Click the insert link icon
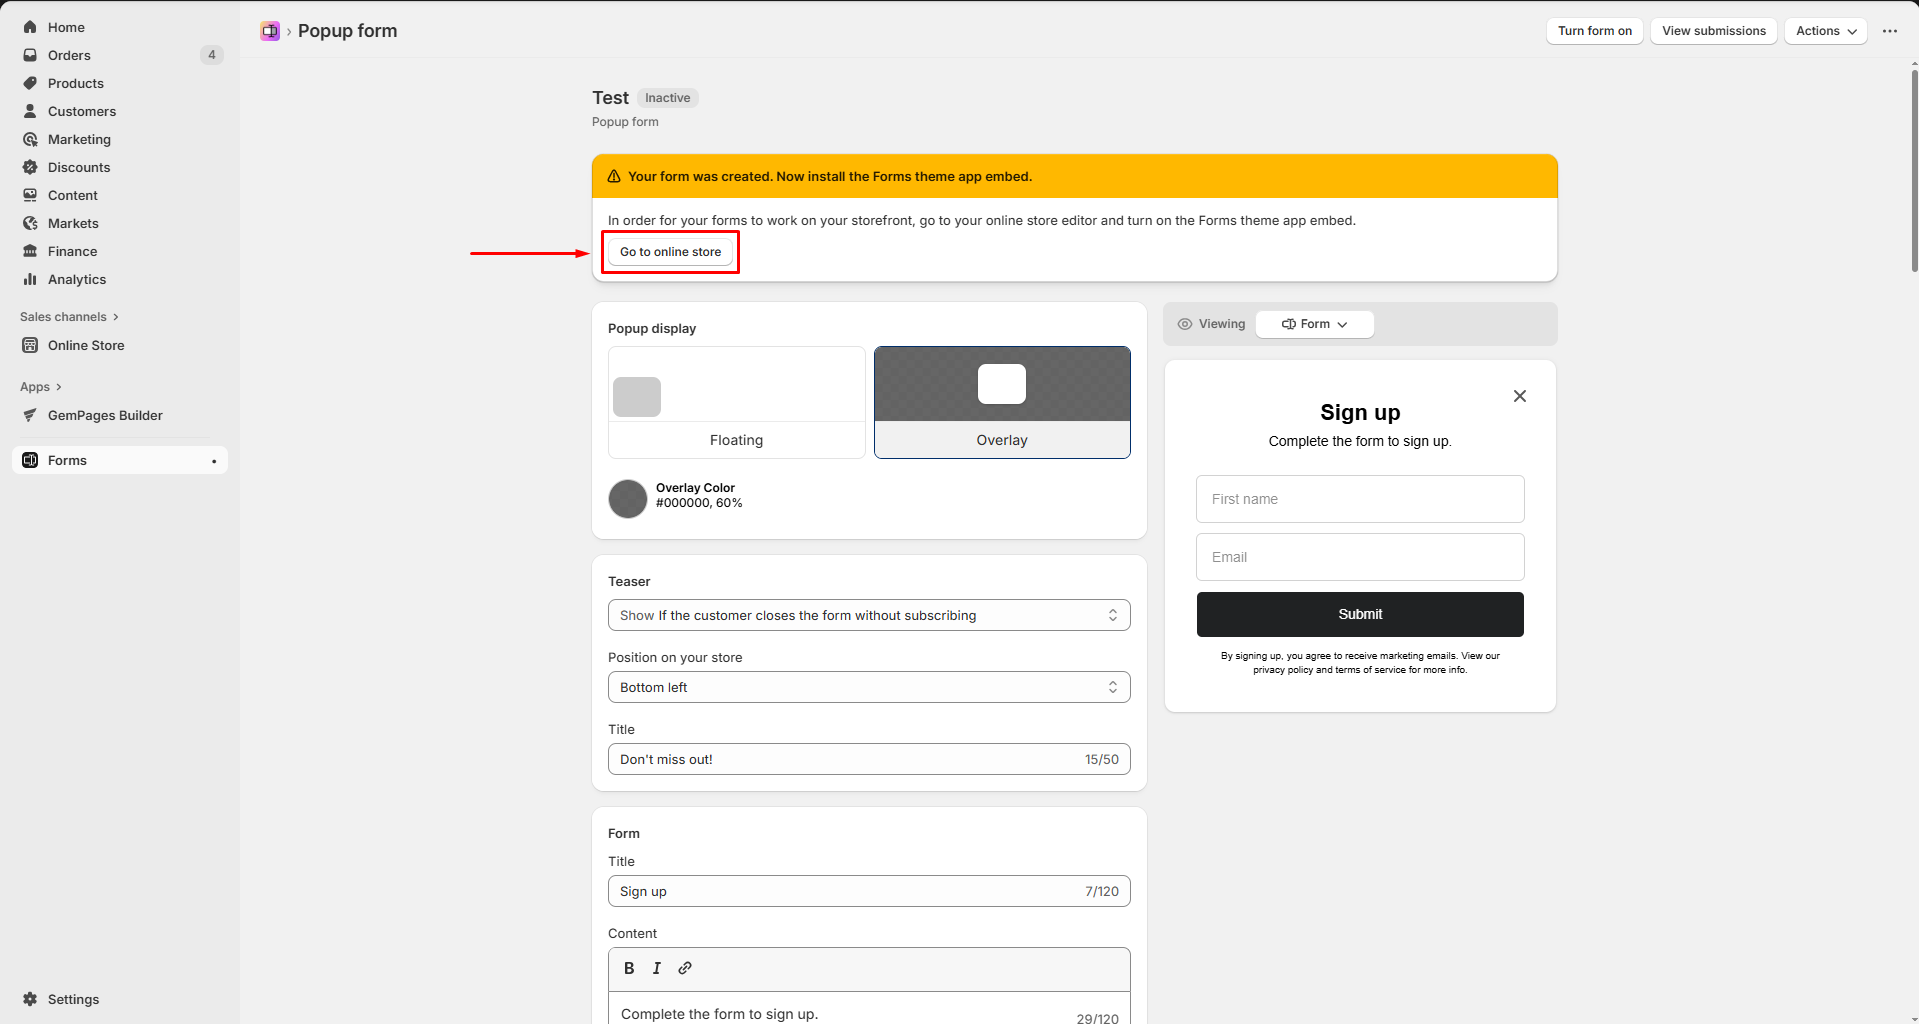The width and height of the screenshot is (1919, 1024). pyautogui.click(x=685, y=968)
